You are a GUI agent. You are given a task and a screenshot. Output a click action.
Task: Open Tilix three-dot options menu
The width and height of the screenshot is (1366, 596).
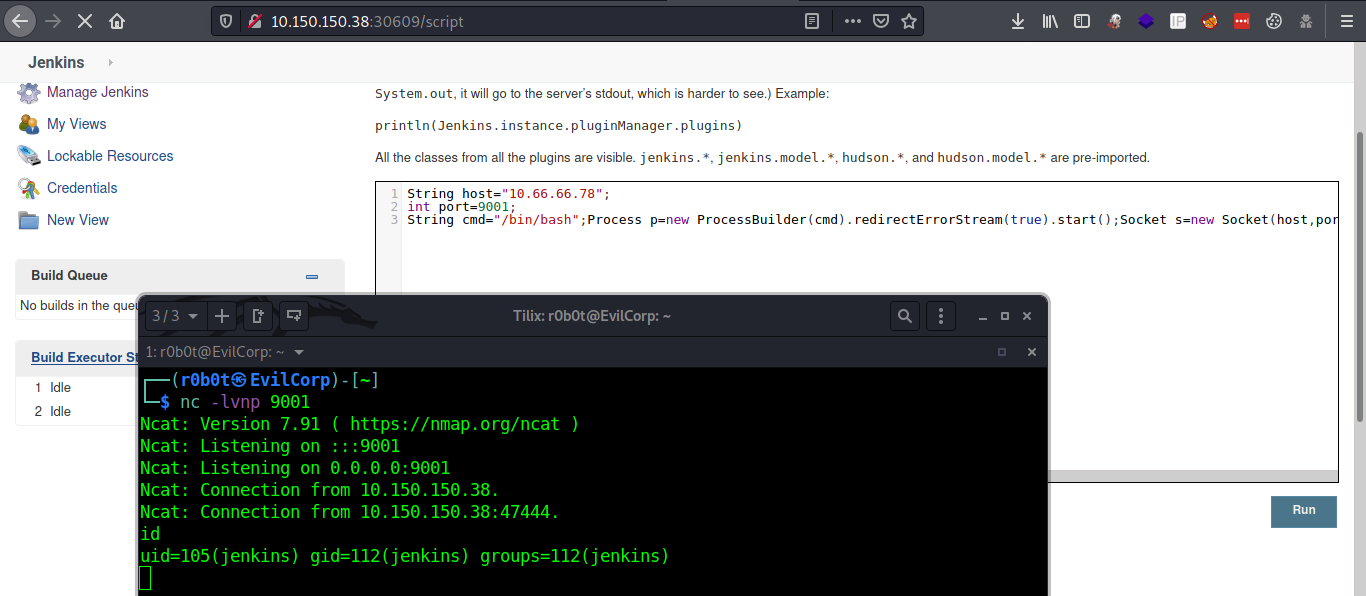point(940,316)
